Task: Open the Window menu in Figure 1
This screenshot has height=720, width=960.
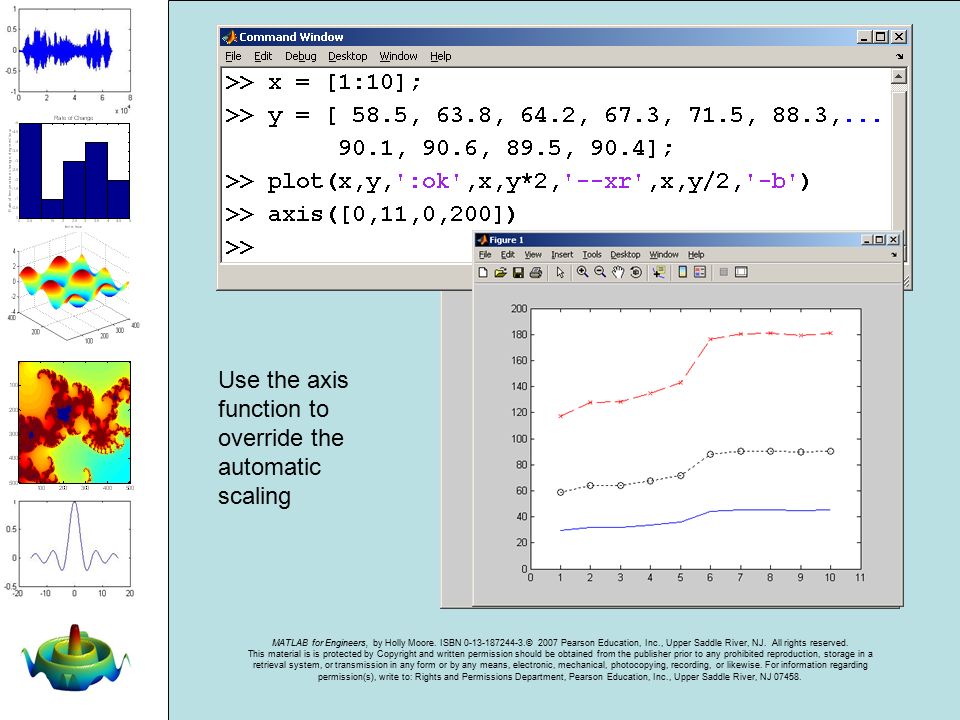Action: tap(664, 255)
